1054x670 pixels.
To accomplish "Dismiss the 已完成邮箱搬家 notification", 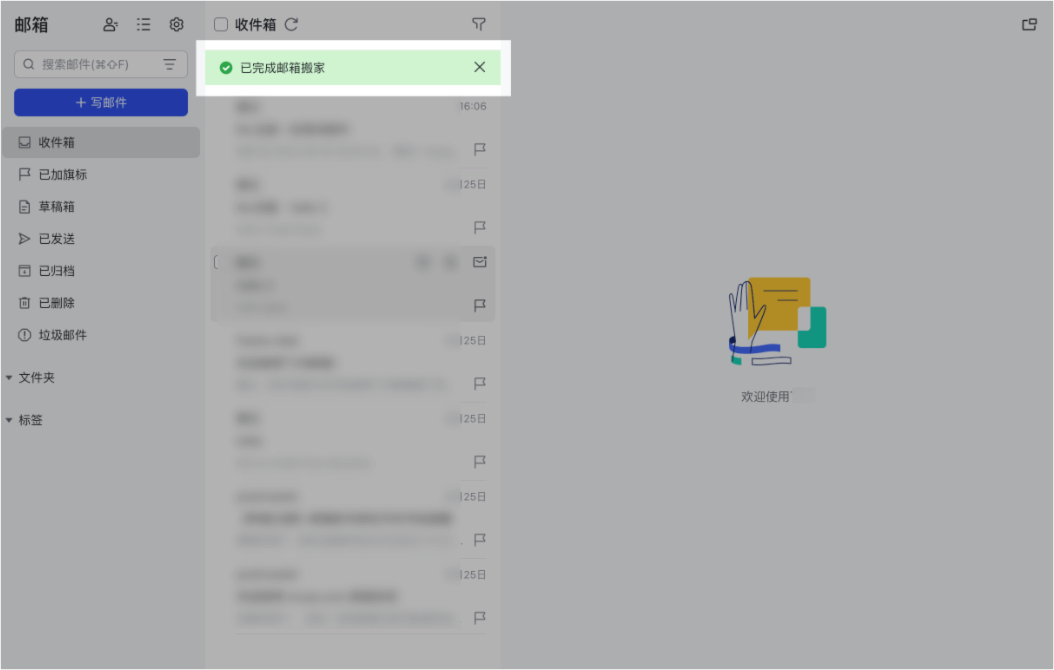I will [479, 67].
